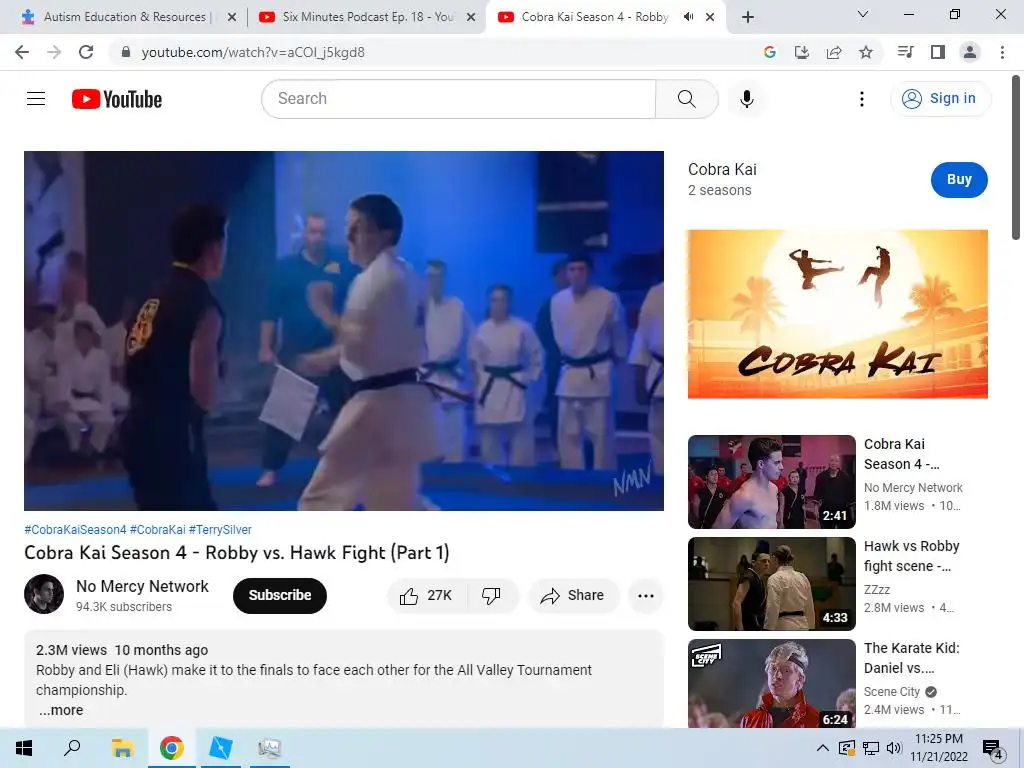
Task: Open 'The Karate Kid: Daniel vs.' title
Action: [911, 658]
